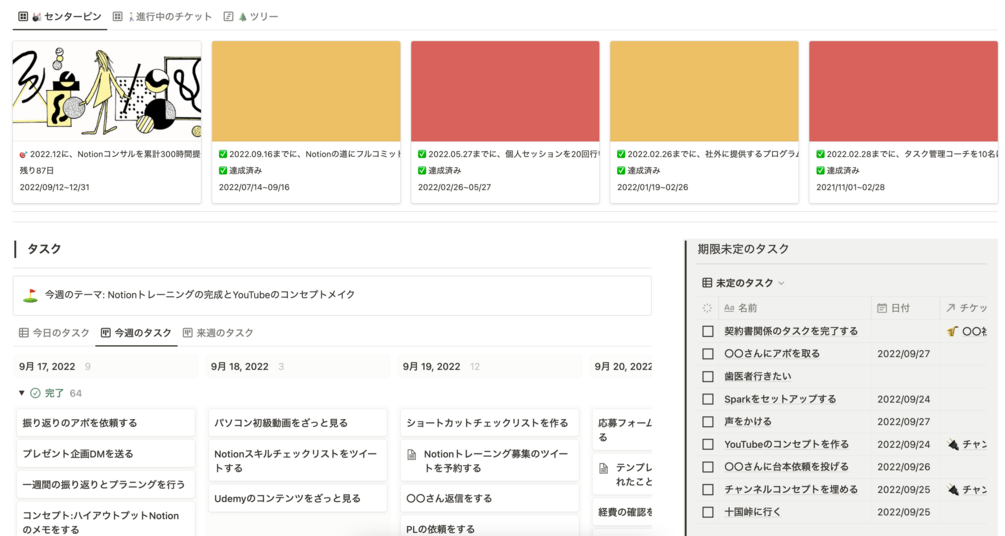Open ショートカットチェックリストを作る card
Viewport: 1005px width, 536px height.
[490, 423]
